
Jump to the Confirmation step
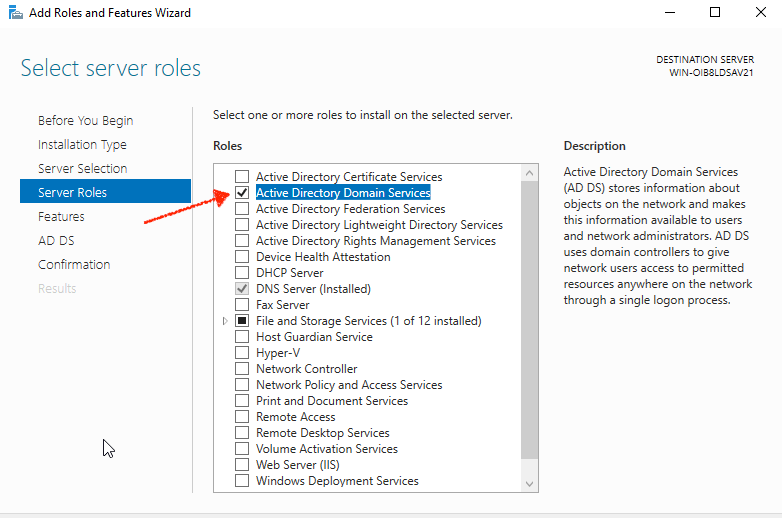click(x=74, y=265)
